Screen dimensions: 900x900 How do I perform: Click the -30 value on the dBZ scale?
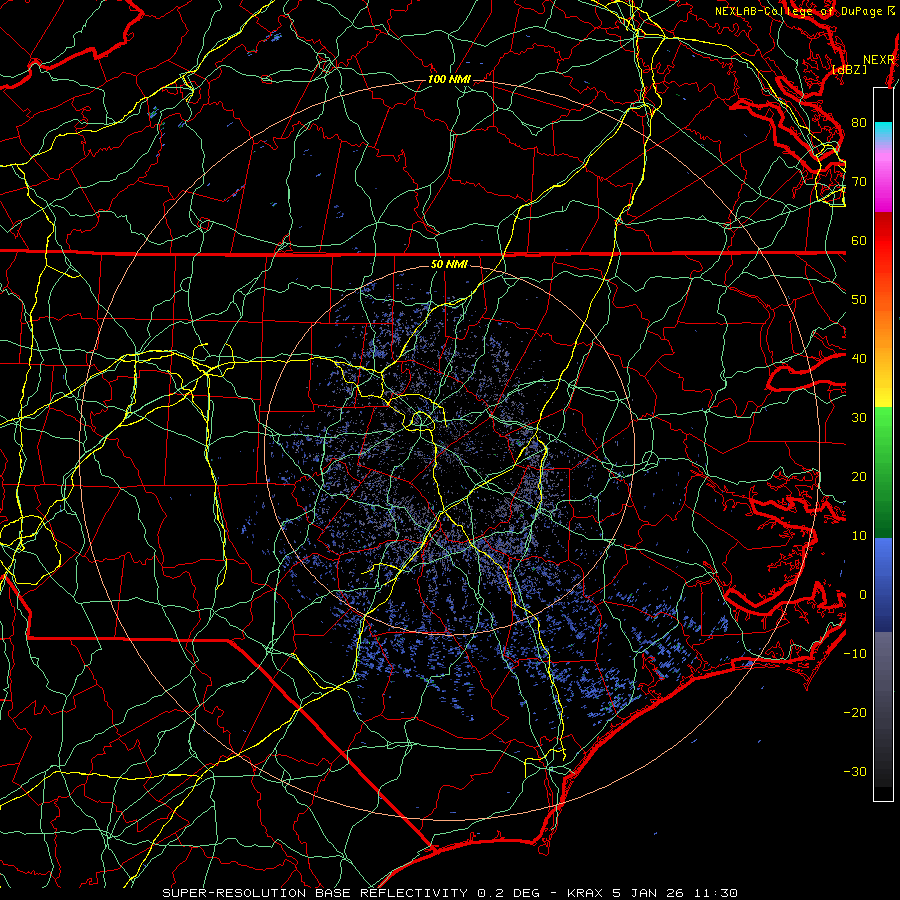click(855, 772)
